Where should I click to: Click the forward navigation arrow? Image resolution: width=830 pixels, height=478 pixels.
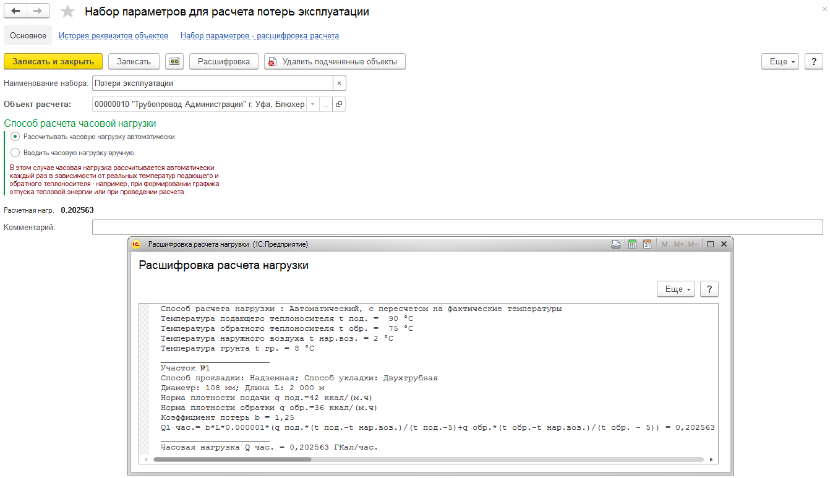point(39,11)
